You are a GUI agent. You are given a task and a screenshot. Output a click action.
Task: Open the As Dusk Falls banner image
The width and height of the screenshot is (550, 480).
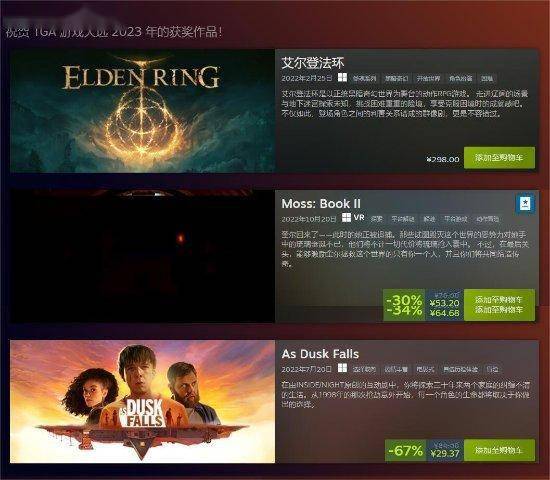coord(142,401)
